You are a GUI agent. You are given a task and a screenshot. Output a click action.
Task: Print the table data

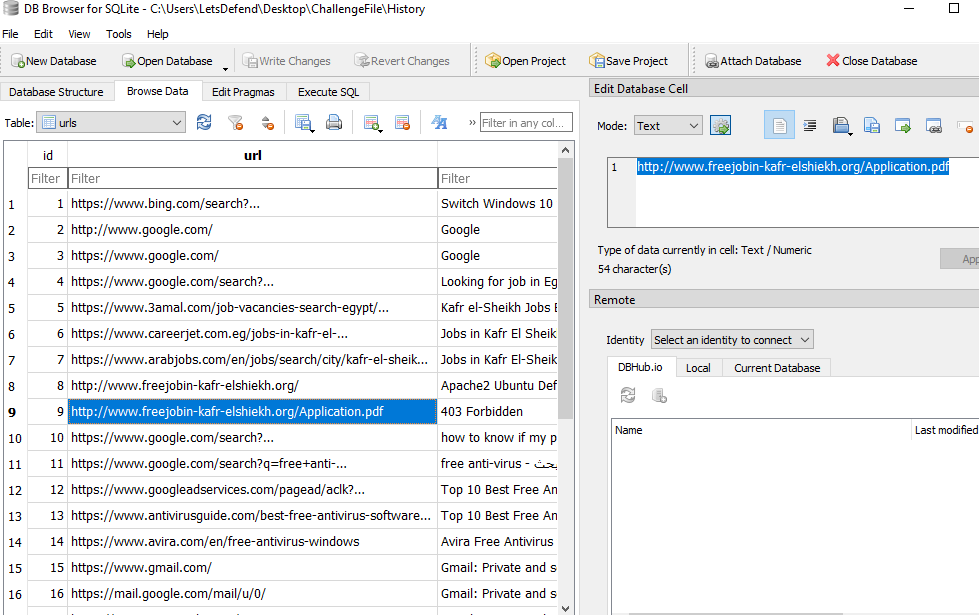pos(334,123)
